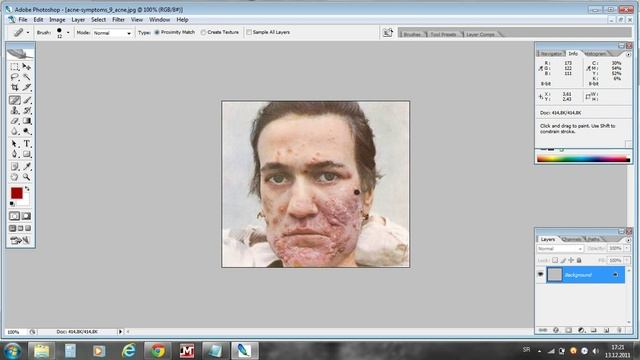Open the layer style effects button
Screen dimensions: 640x360
[x=556, y=330]
